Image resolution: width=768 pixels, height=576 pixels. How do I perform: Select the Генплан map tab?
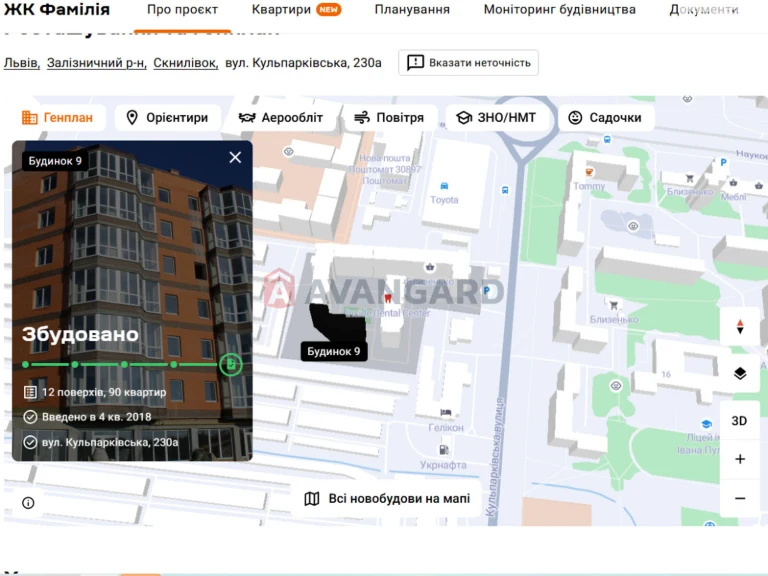57,118
